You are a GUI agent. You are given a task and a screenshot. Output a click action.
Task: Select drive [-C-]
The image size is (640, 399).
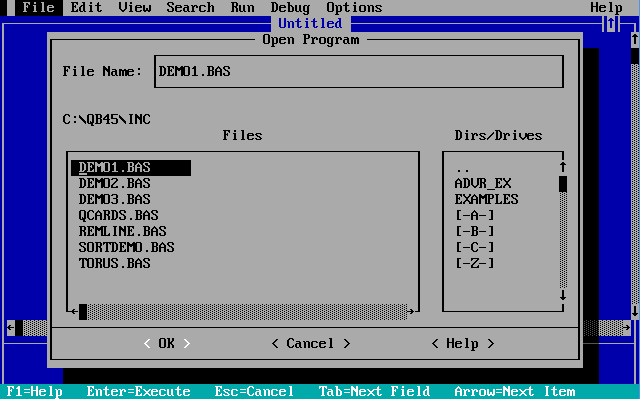point(475,247)
